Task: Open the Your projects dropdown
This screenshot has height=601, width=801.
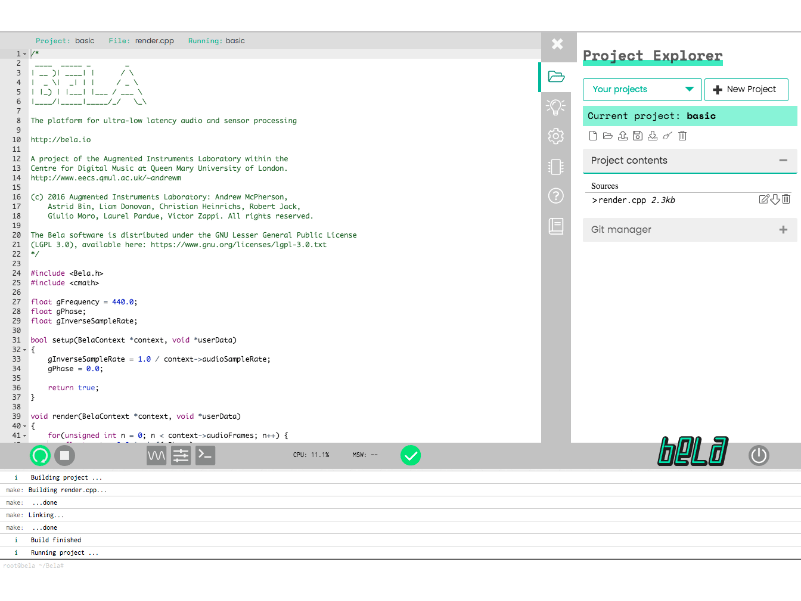Action: coord(644,89)
